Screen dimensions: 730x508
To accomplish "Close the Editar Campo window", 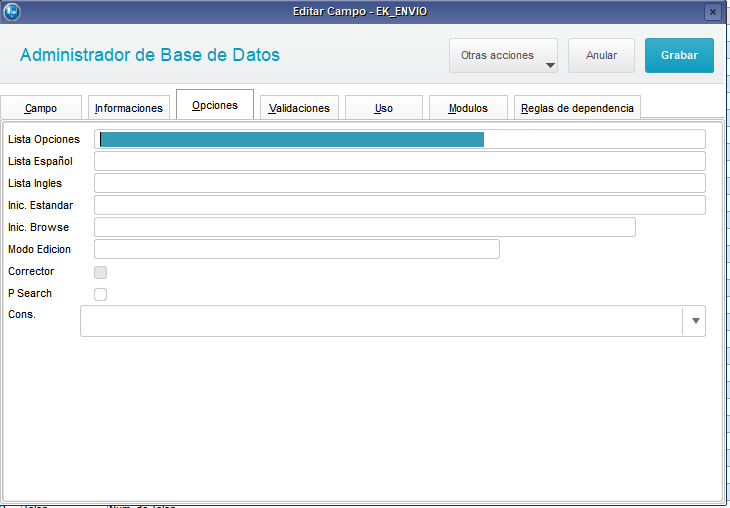I will pyautogui.click(x=712, y=12).
